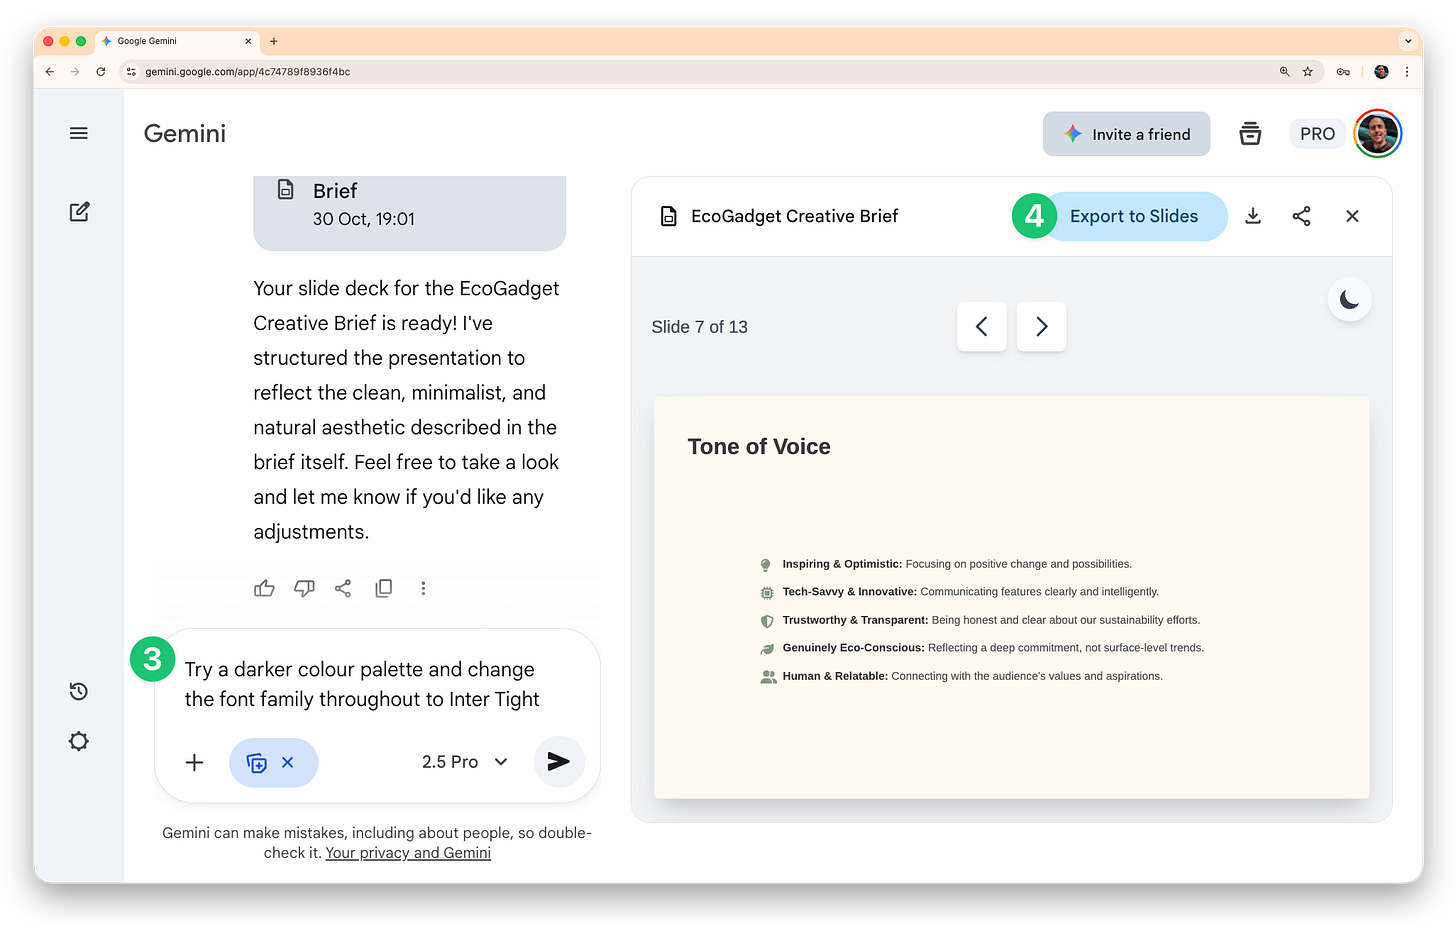Go to the previous slide
Screen dimensions: 1456x936
pyautogui.click(x=982, y=326)
